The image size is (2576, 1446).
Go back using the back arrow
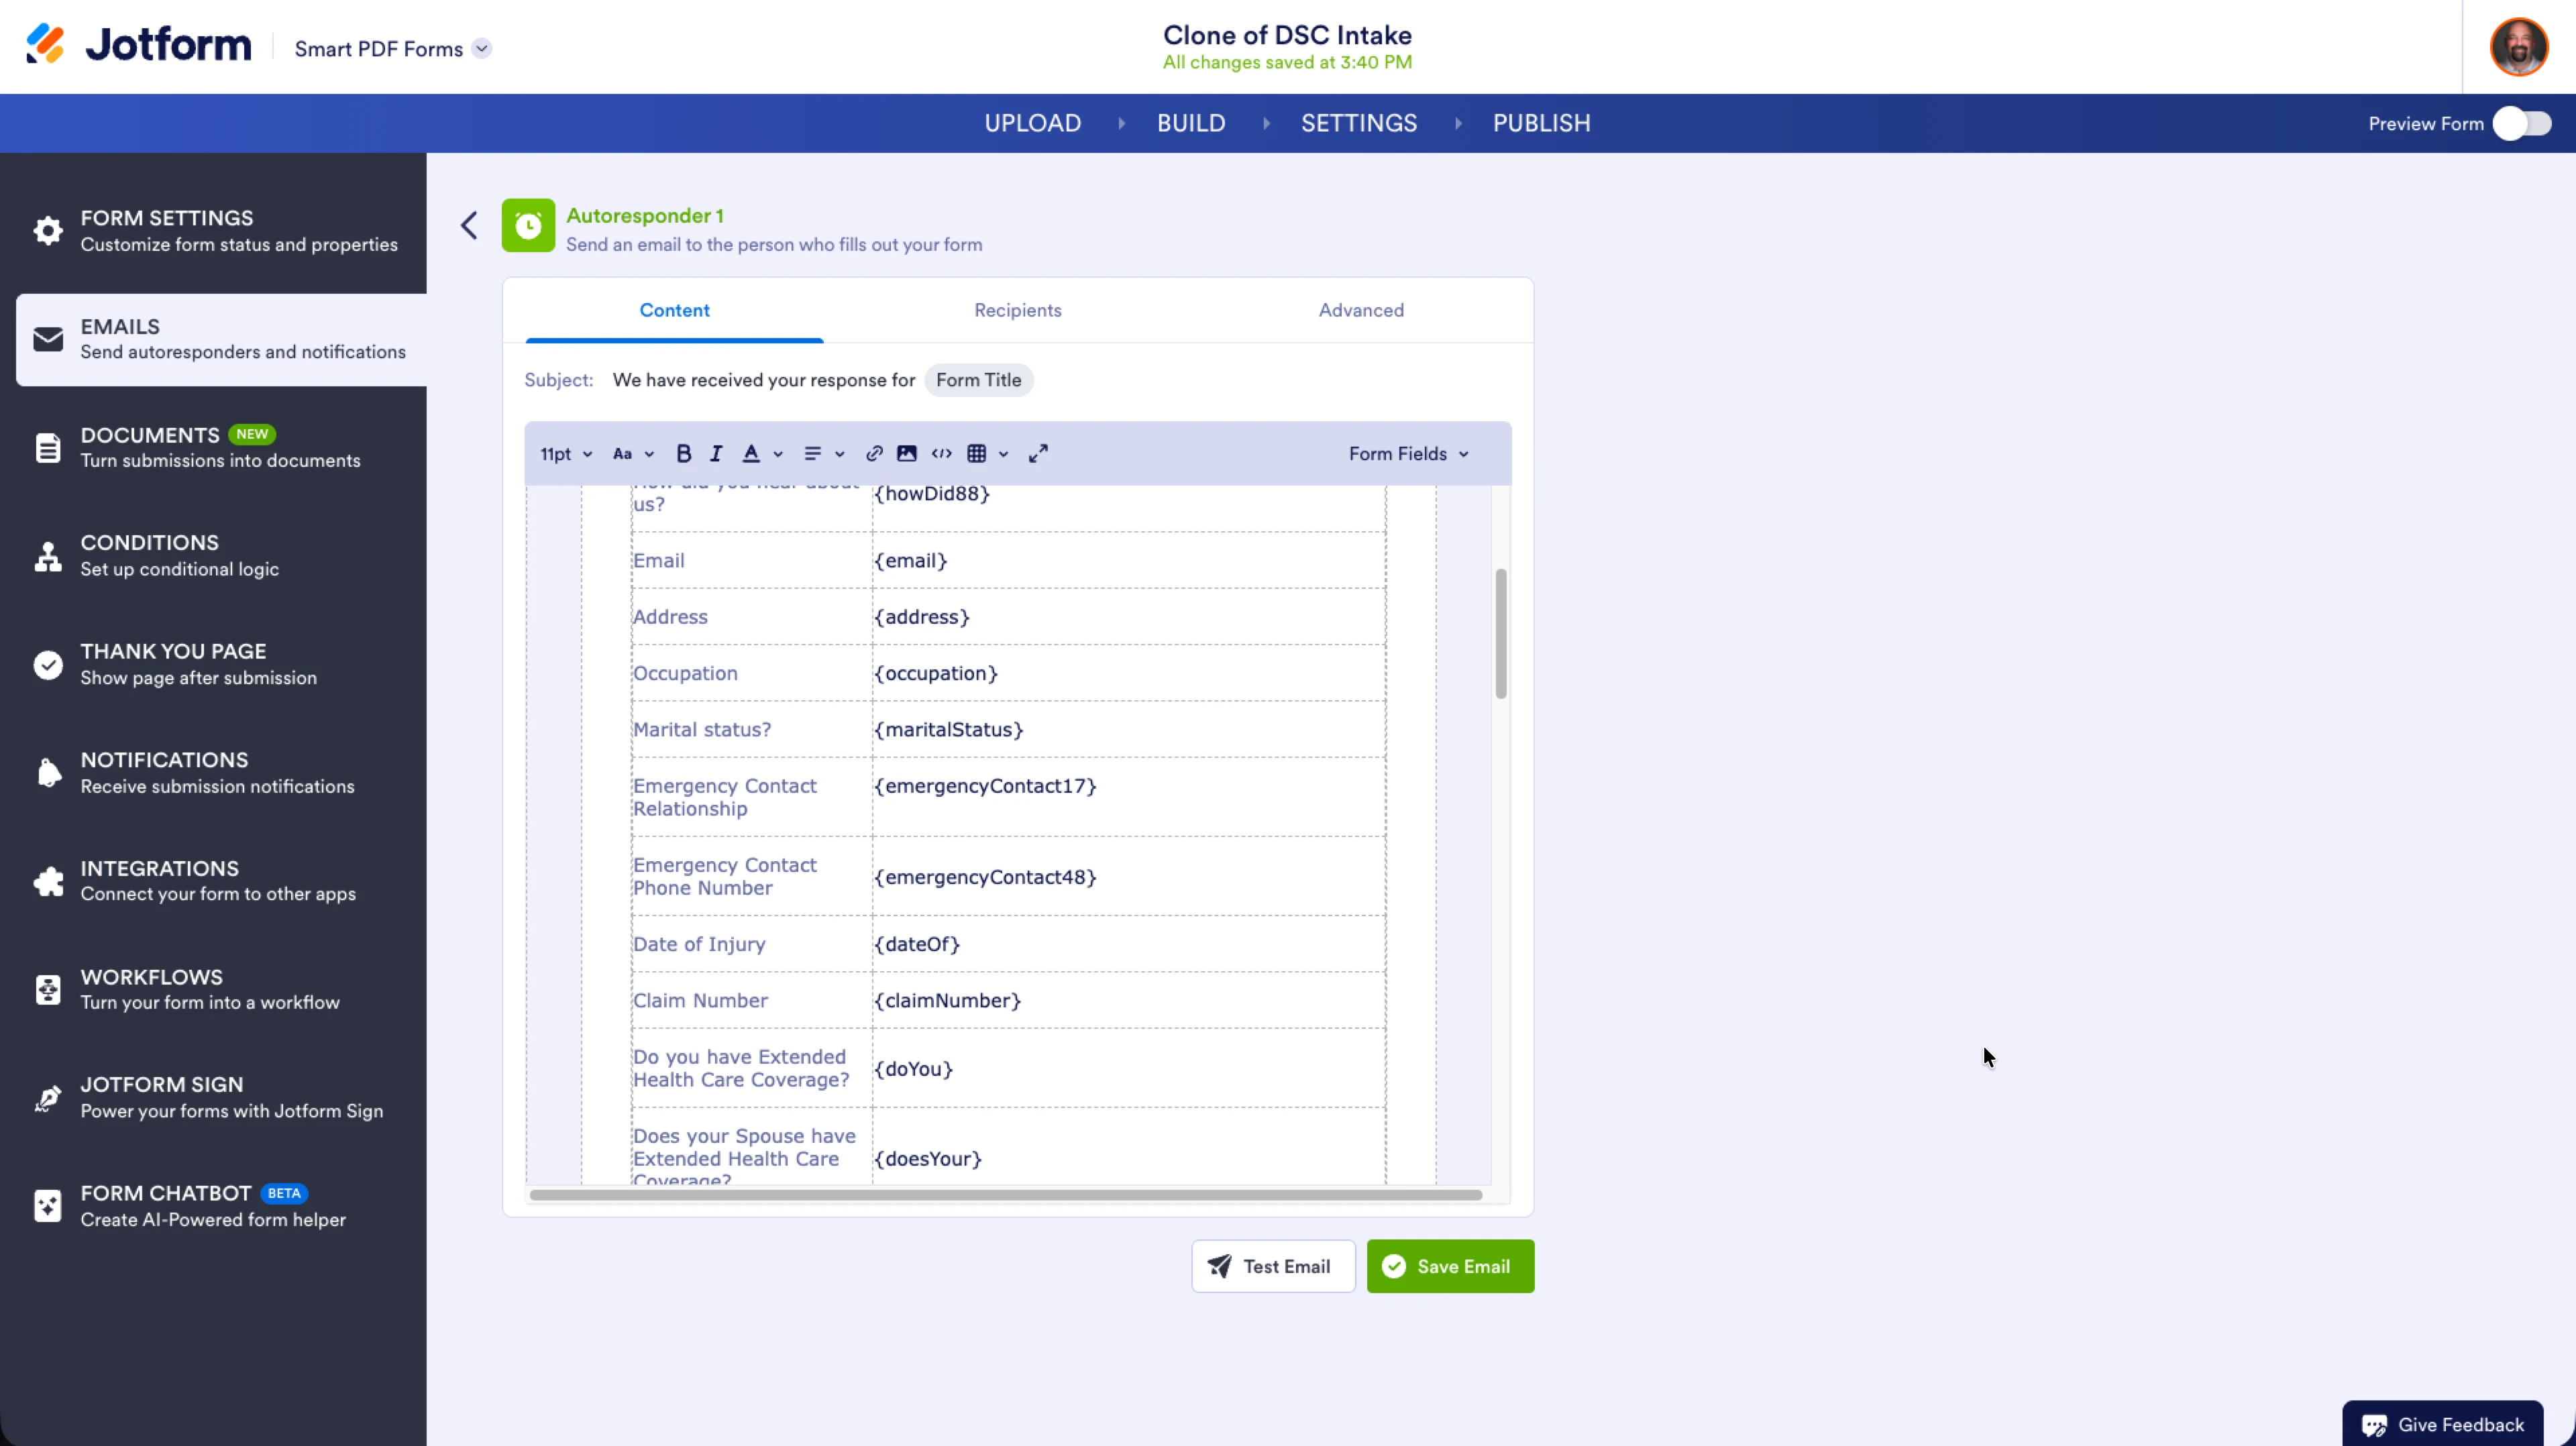(468, 225)
